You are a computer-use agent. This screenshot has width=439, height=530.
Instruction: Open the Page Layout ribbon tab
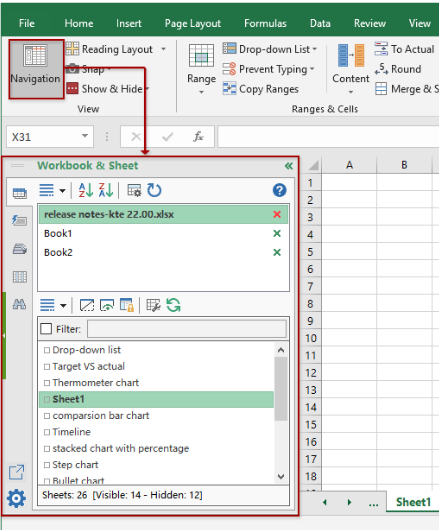(193, 24)
